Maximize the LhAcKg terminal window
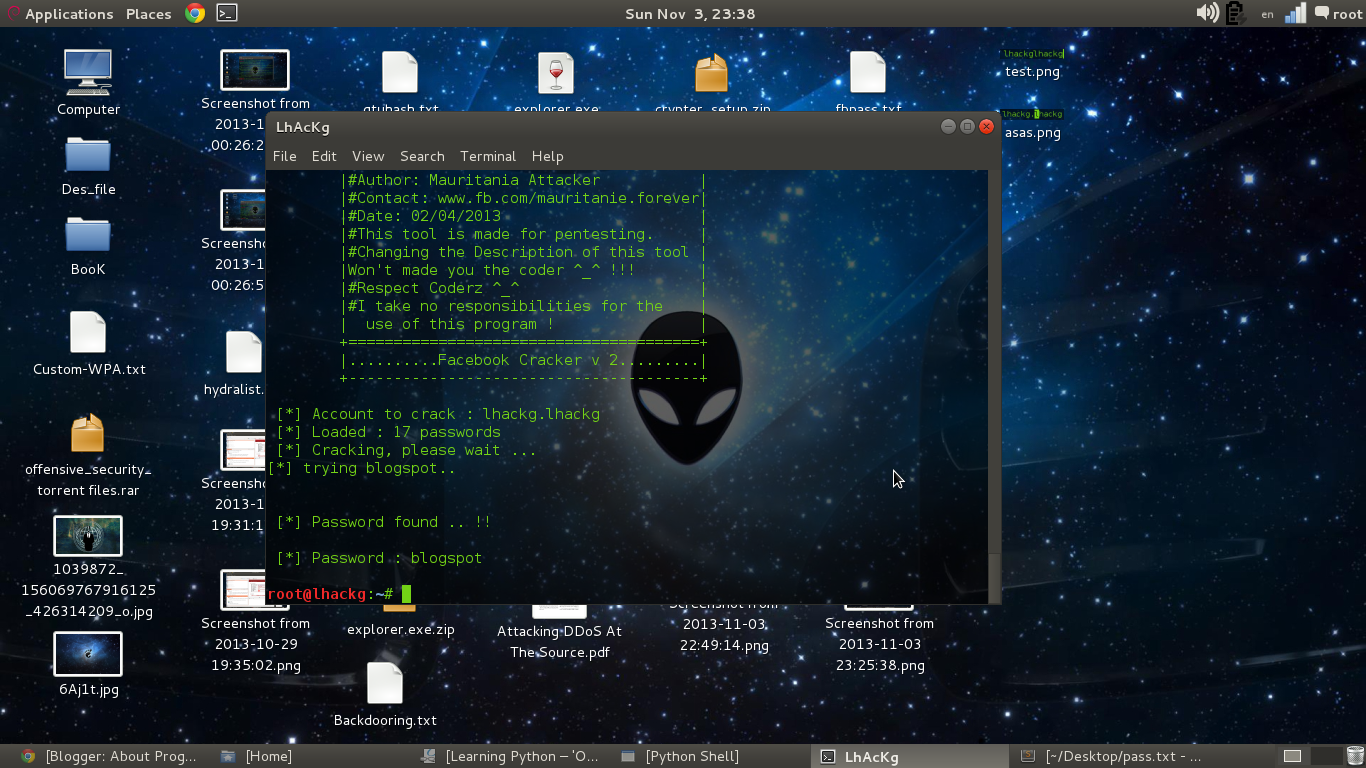This screenshot has width=1366, height=768. [x=967, y=126]
